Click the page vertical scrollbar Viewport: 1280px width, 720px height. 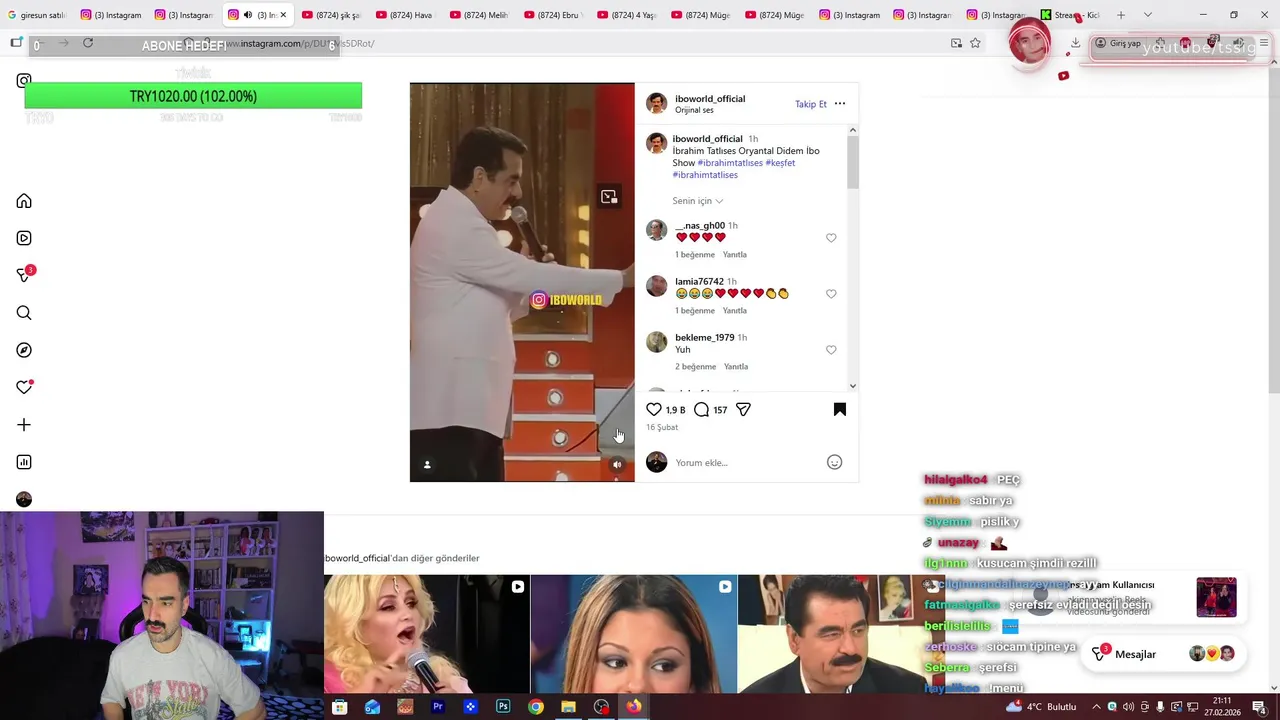pos(1274,230)
